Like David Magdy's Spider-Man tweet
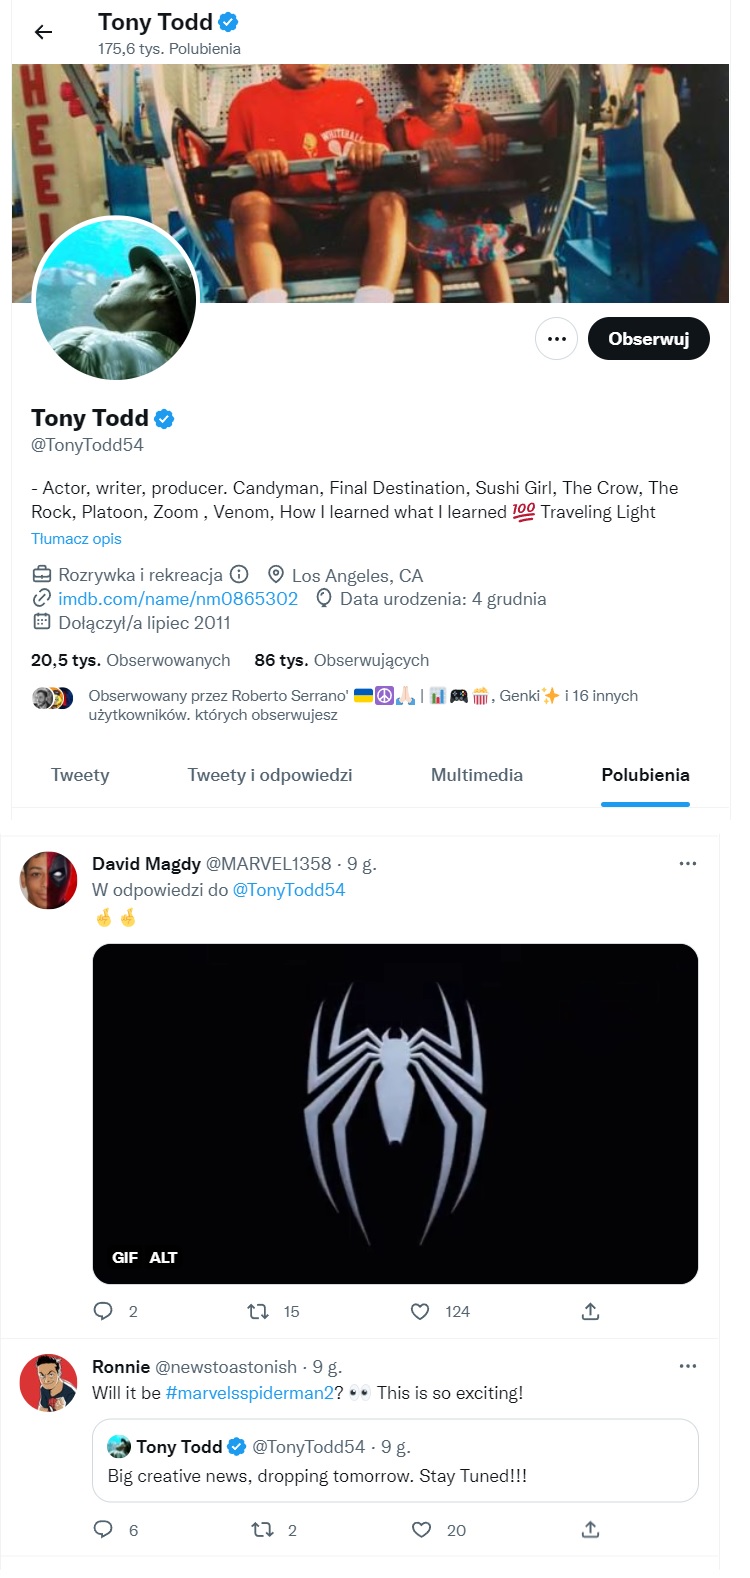This screenshot has height=1578, width=750. 421,1311
